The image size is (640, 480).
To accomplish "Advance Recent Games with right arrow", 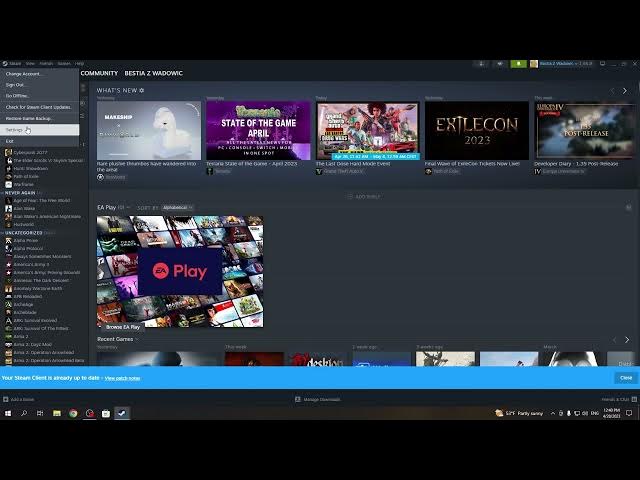I will (627, 340).
